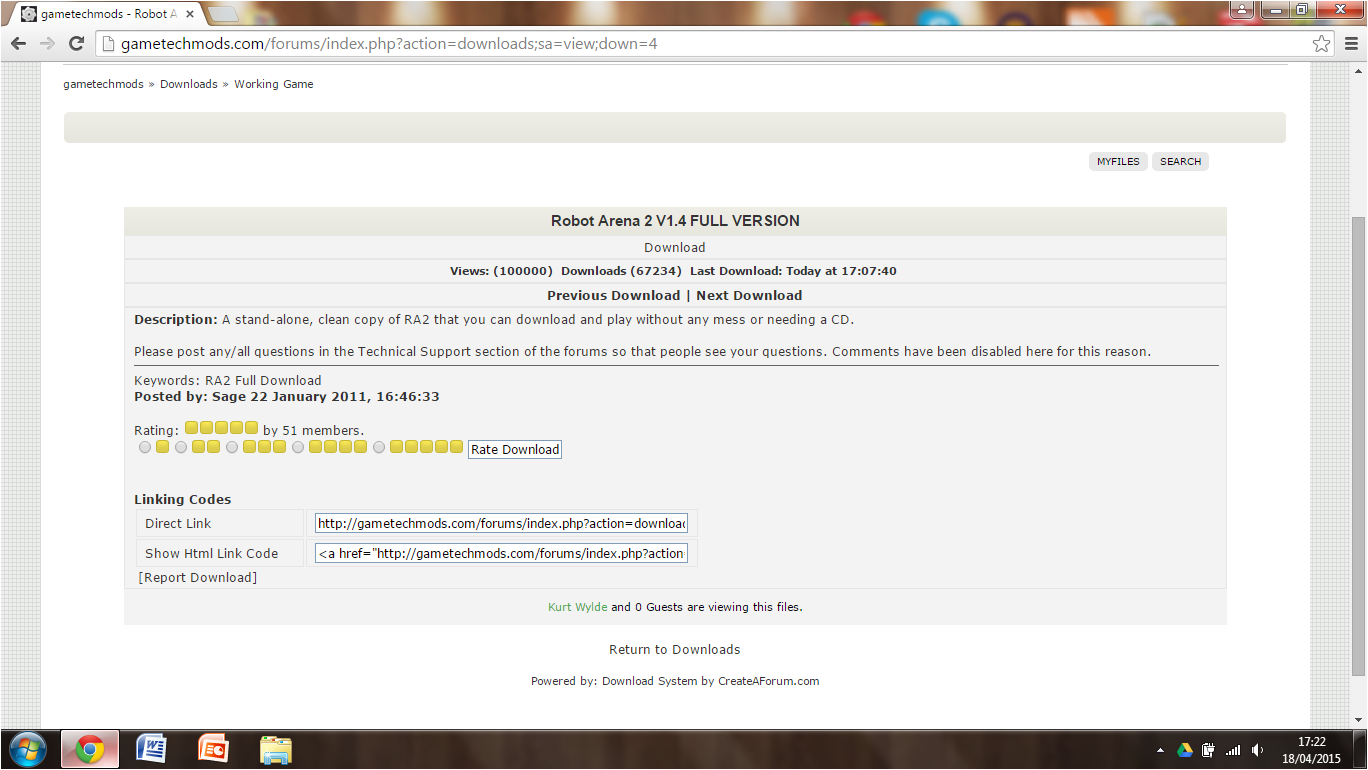The height and width of the screenshot is (770, 1368).
Task: Click the browser Forward arrow
Action: (x=47, y=44)
